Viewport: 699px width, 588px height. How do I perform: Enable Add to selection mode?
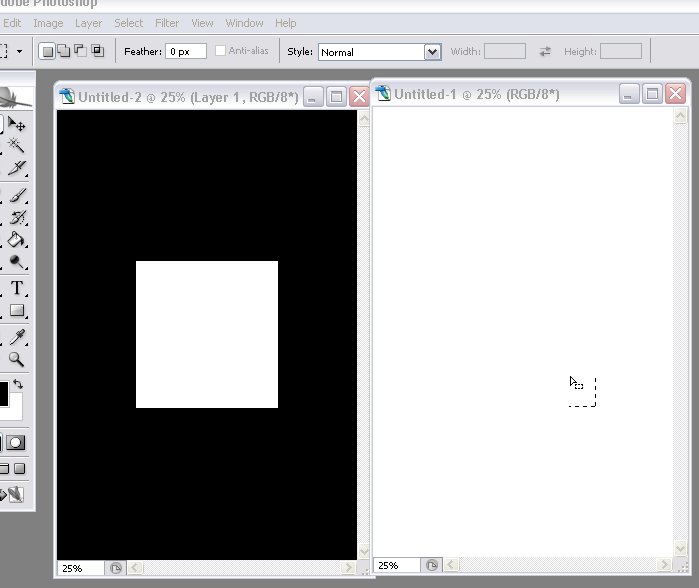[x=63, y=51]
